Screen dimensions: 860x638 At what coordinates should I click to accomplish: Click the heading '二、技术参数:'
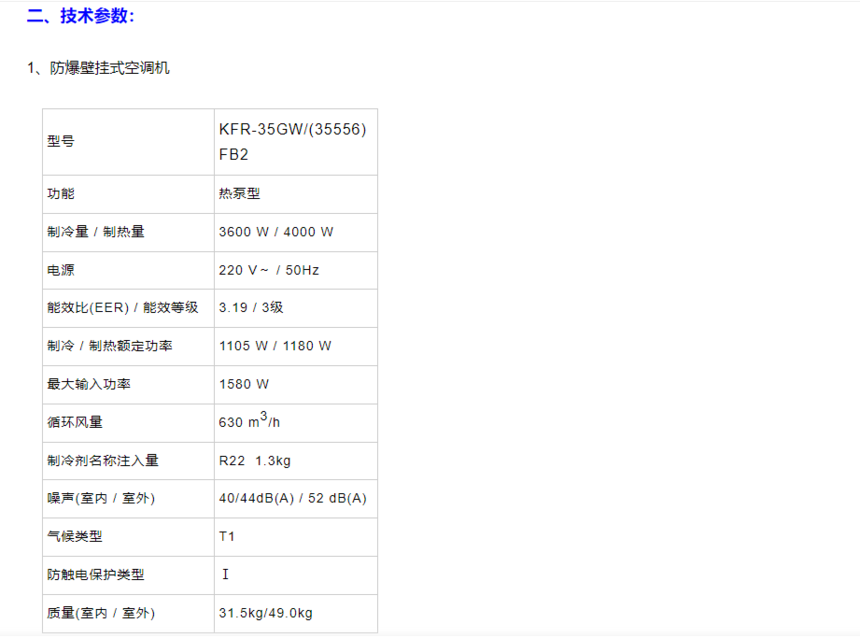point(81,16)
